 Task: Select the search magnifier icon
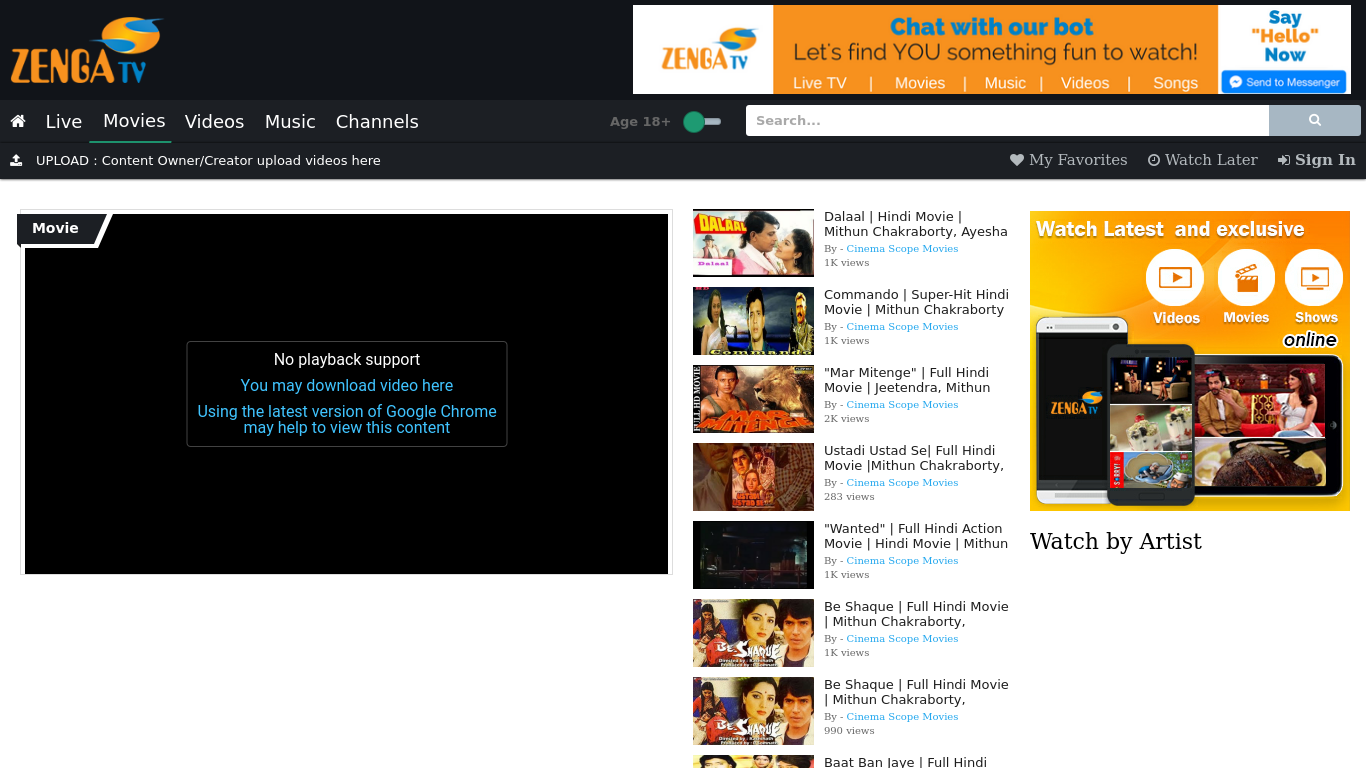tap(1314, 120)
